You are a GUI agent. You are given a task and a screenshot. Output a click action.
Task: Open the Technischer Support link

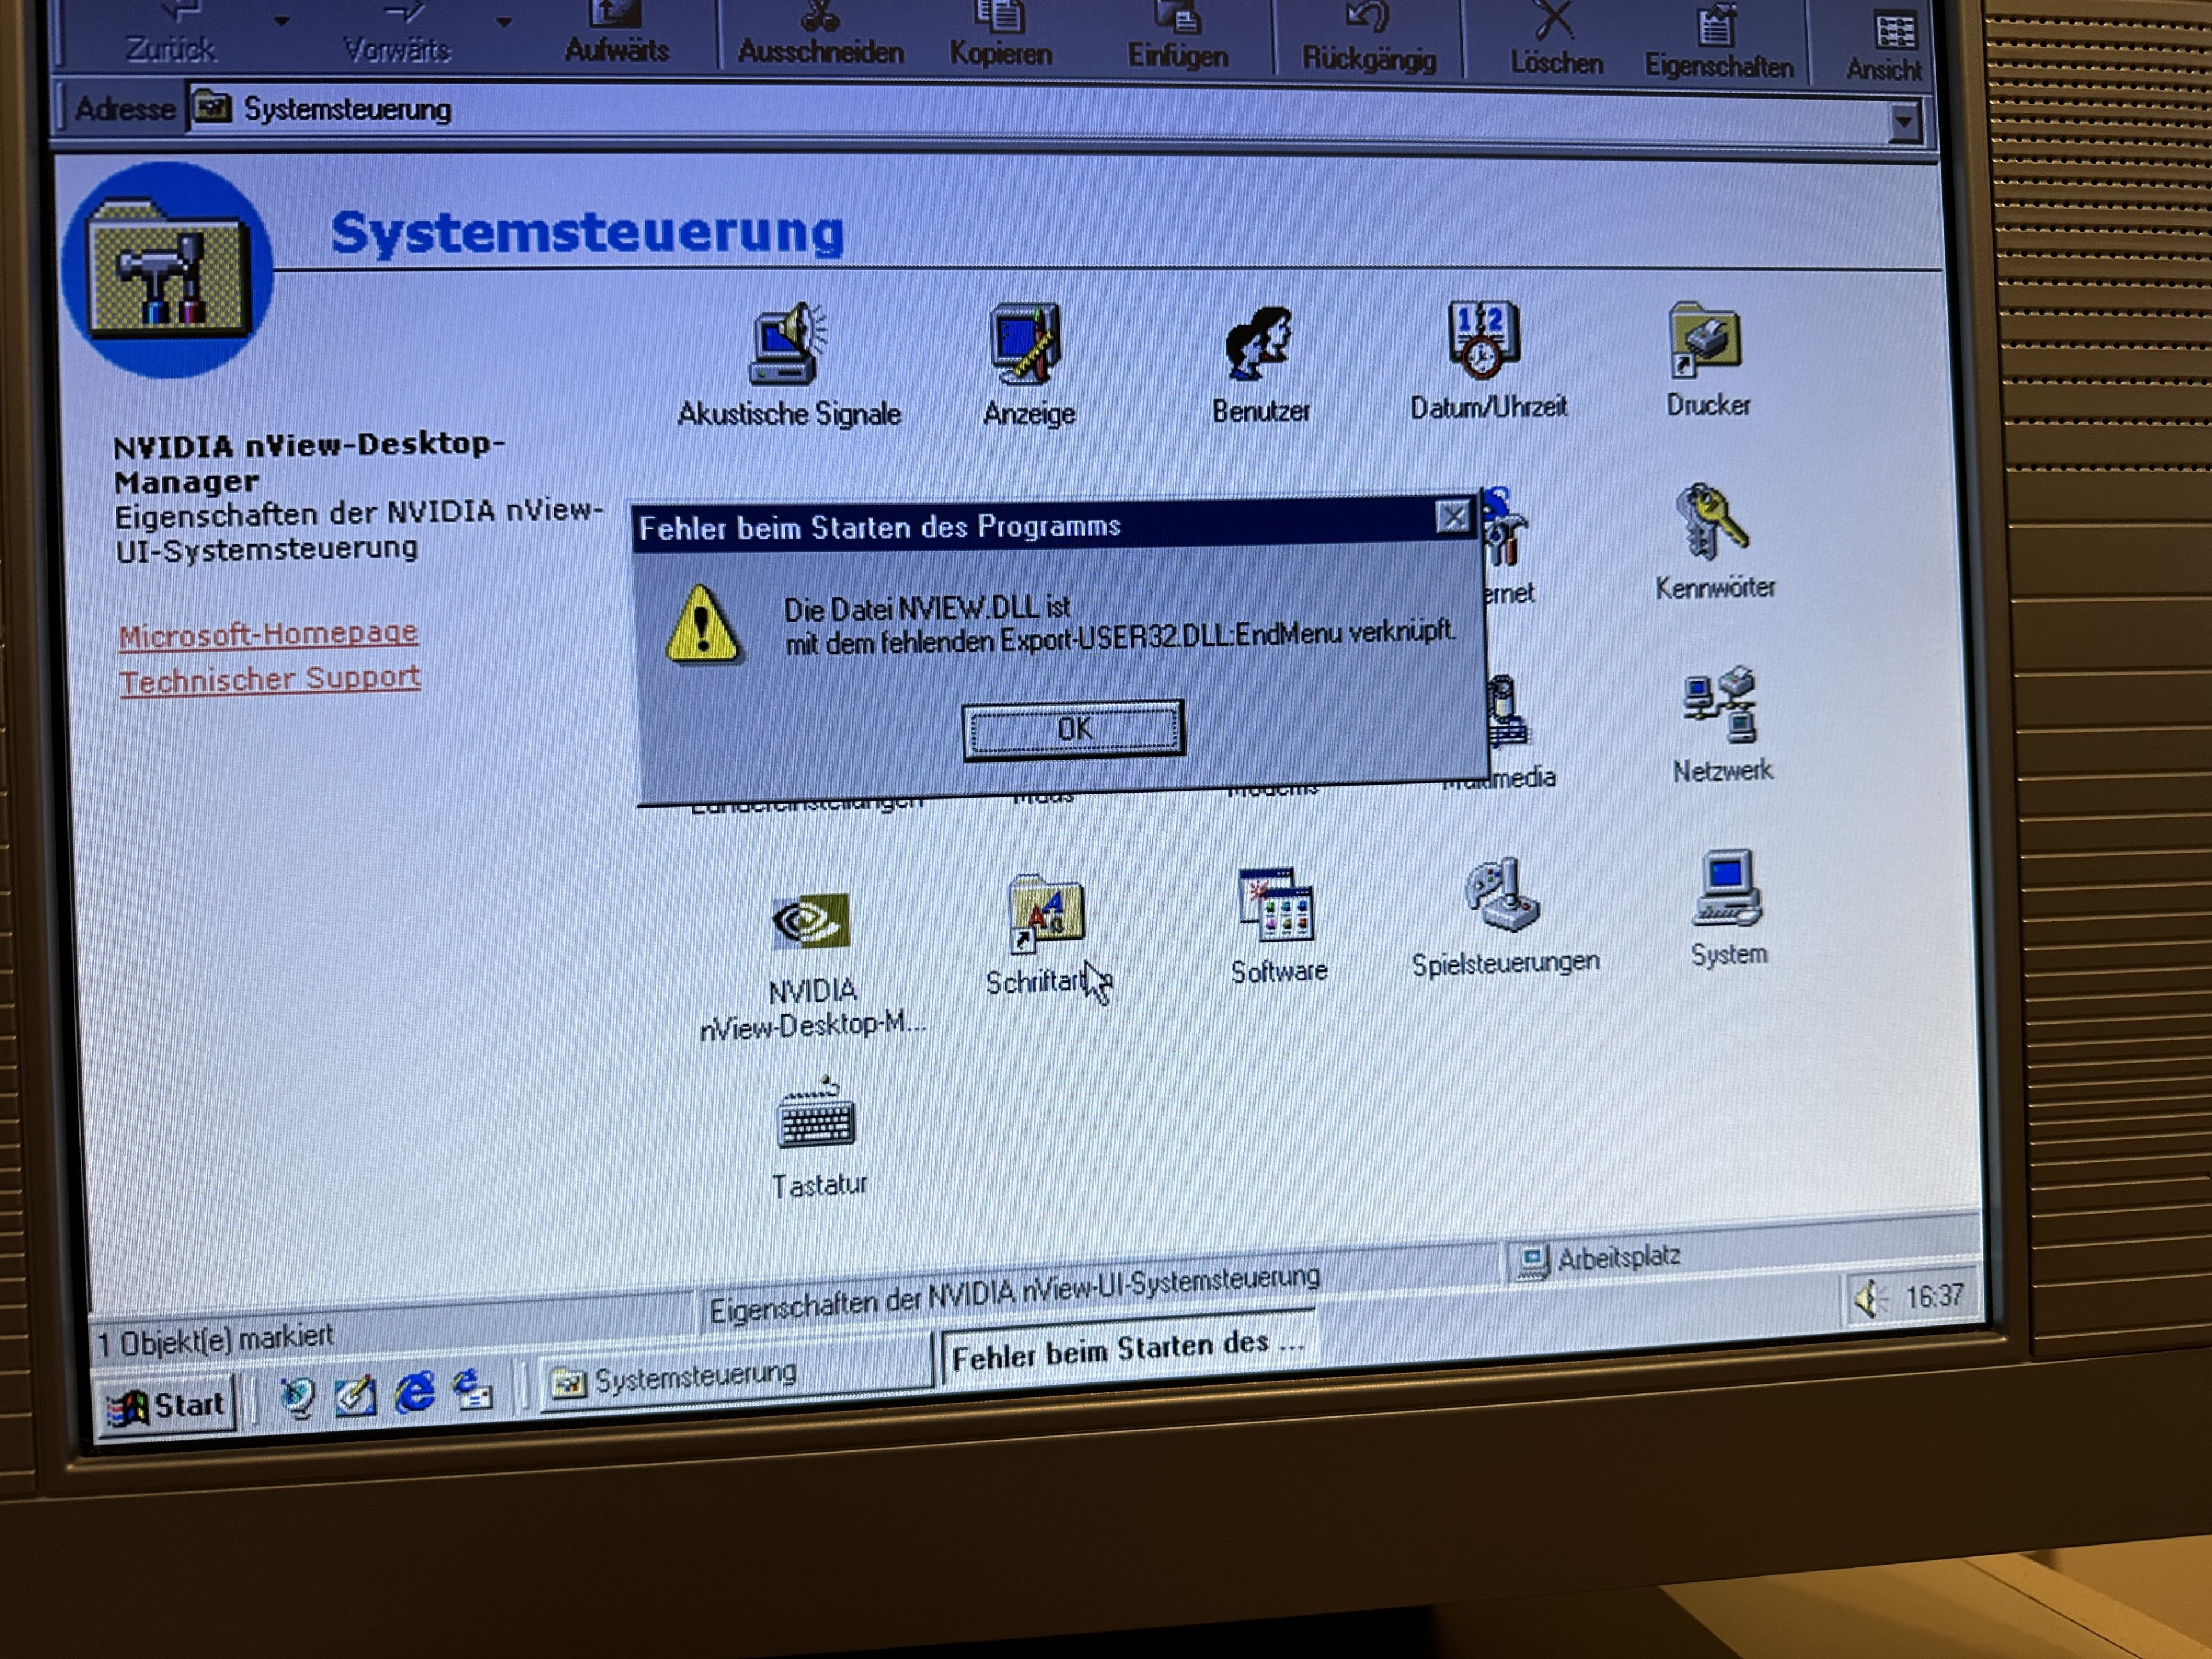click(x=270, y=680)
